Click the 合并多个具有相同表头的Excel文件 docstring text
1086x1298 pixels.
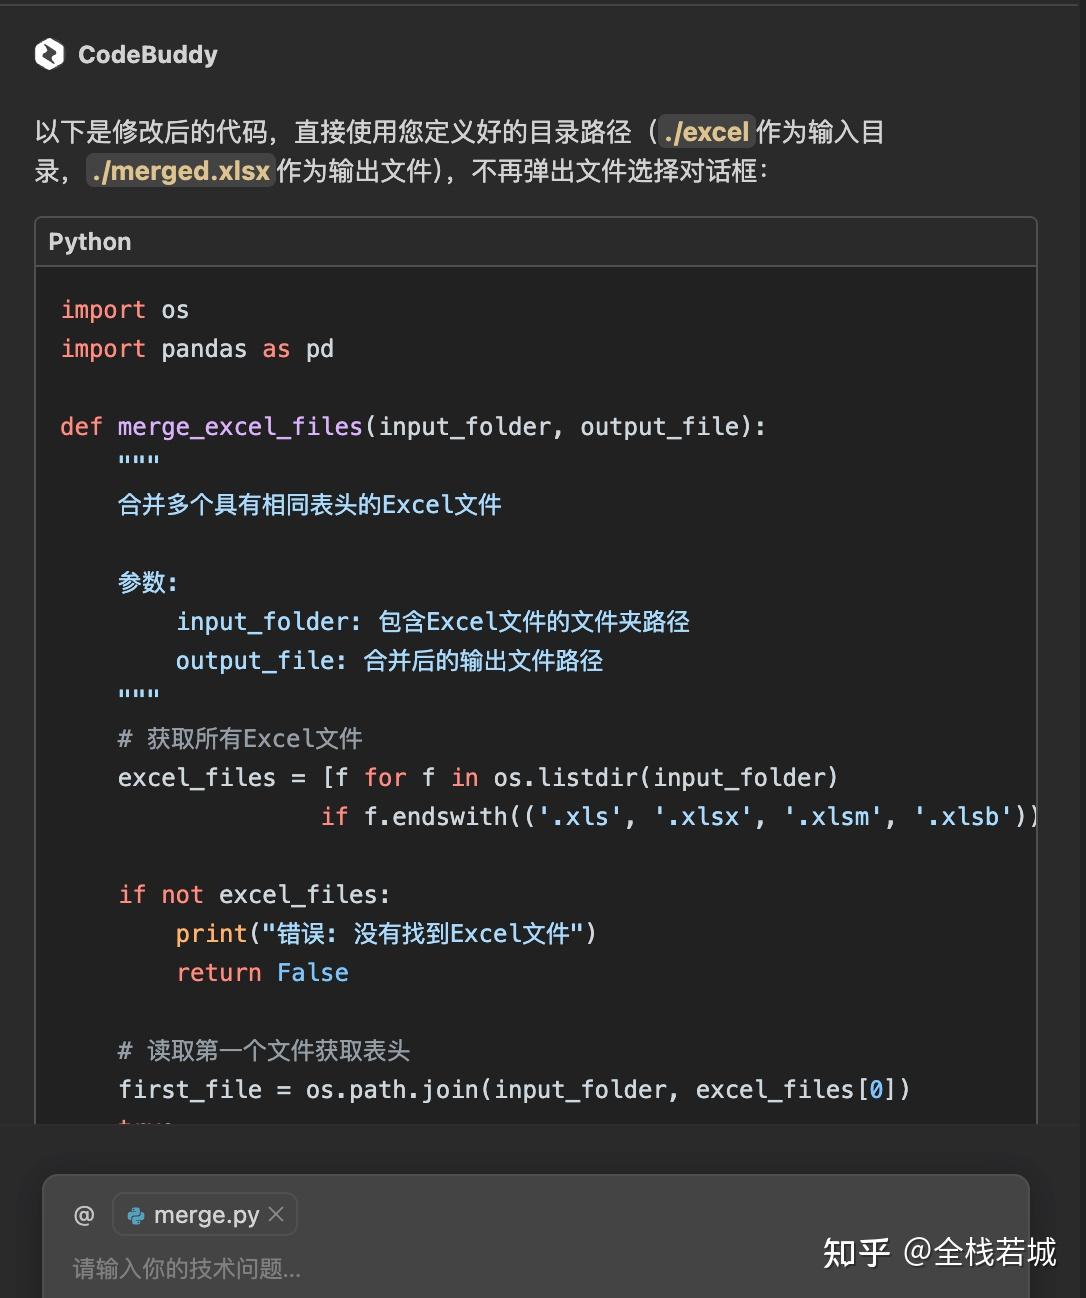click(310, 504)
